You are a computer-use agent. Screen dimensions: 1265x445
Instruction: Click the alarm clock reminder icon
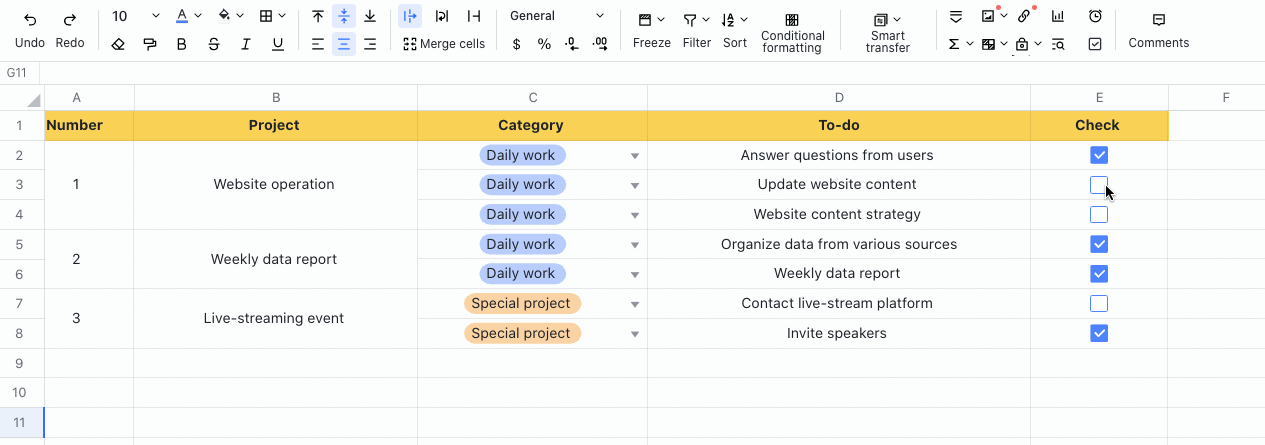pyautogui.click(x=1095, y=16)
